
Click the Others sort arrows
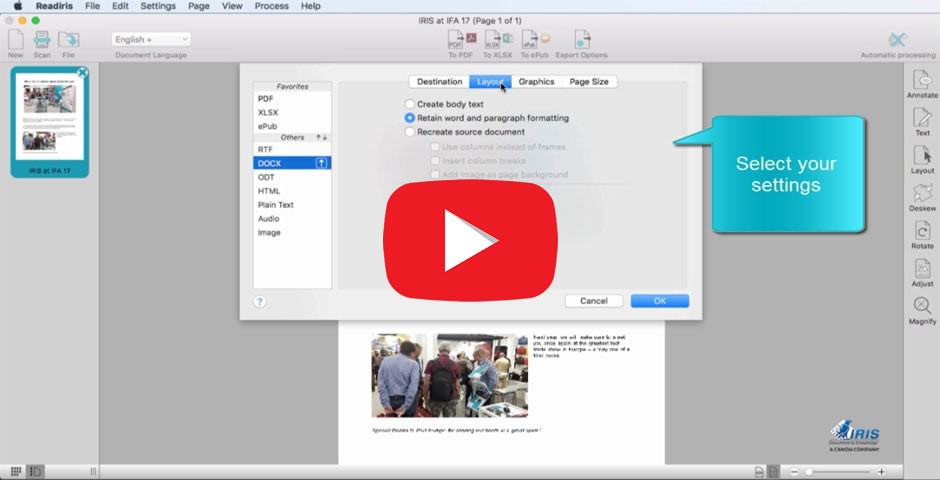(x=322, y=137)
